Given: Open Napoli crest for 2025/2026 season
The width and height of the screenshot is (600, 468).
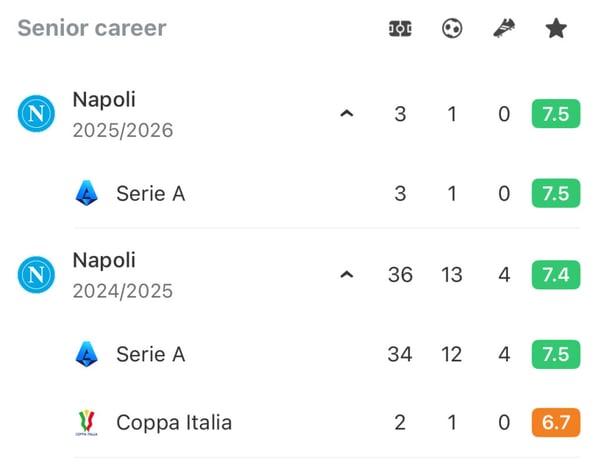Looking at the screenshot, I should (36, 114).
